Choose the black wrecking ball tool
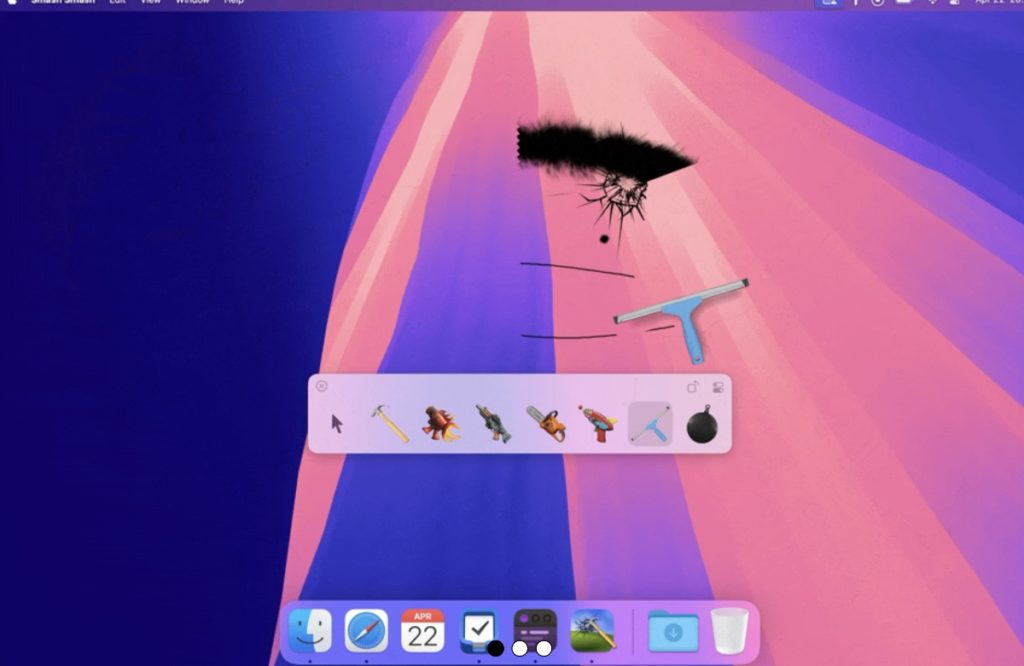 coord(702,424)
